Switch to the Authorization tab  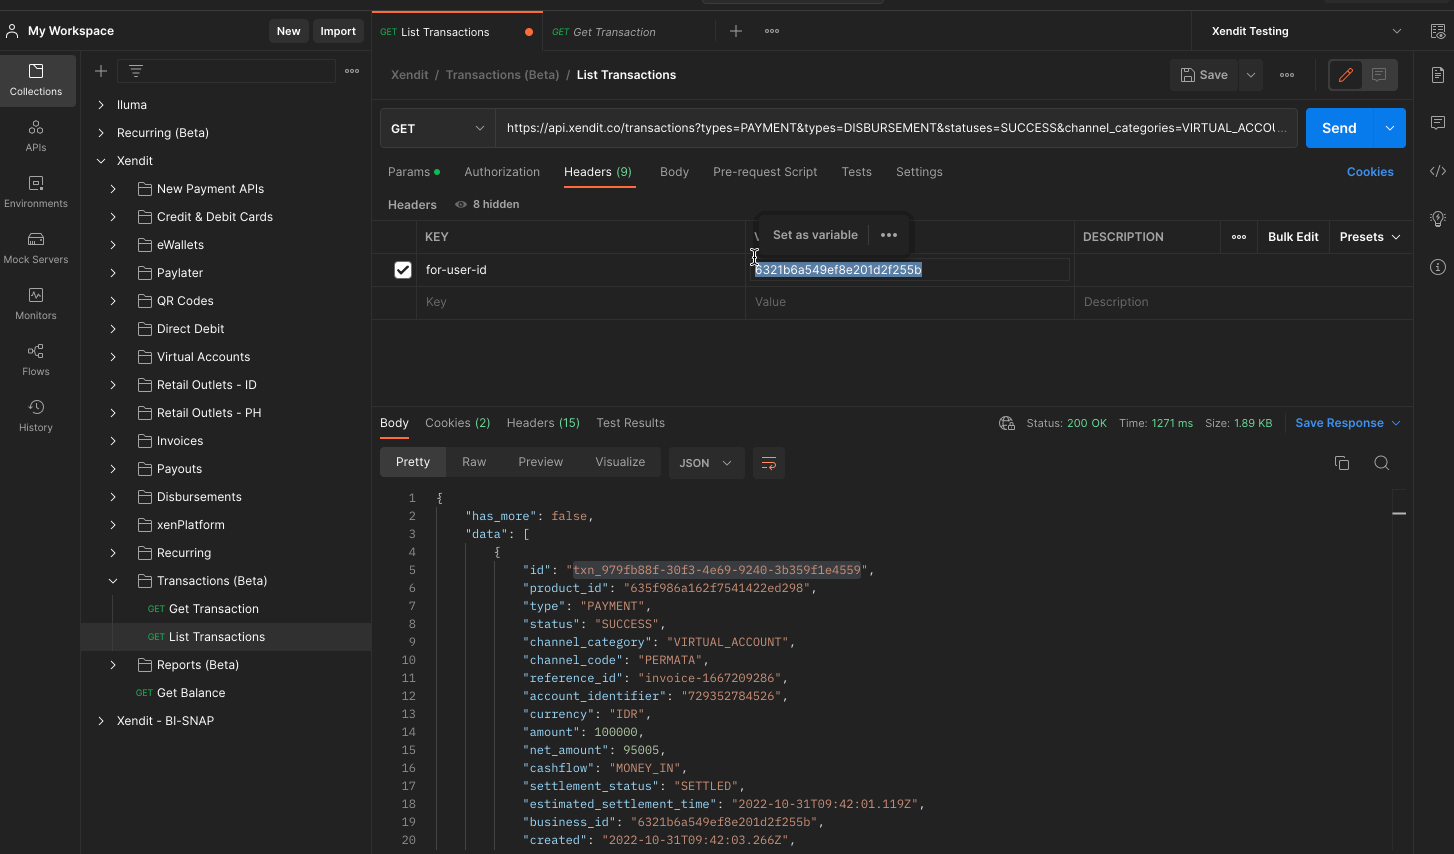point(502,172)
